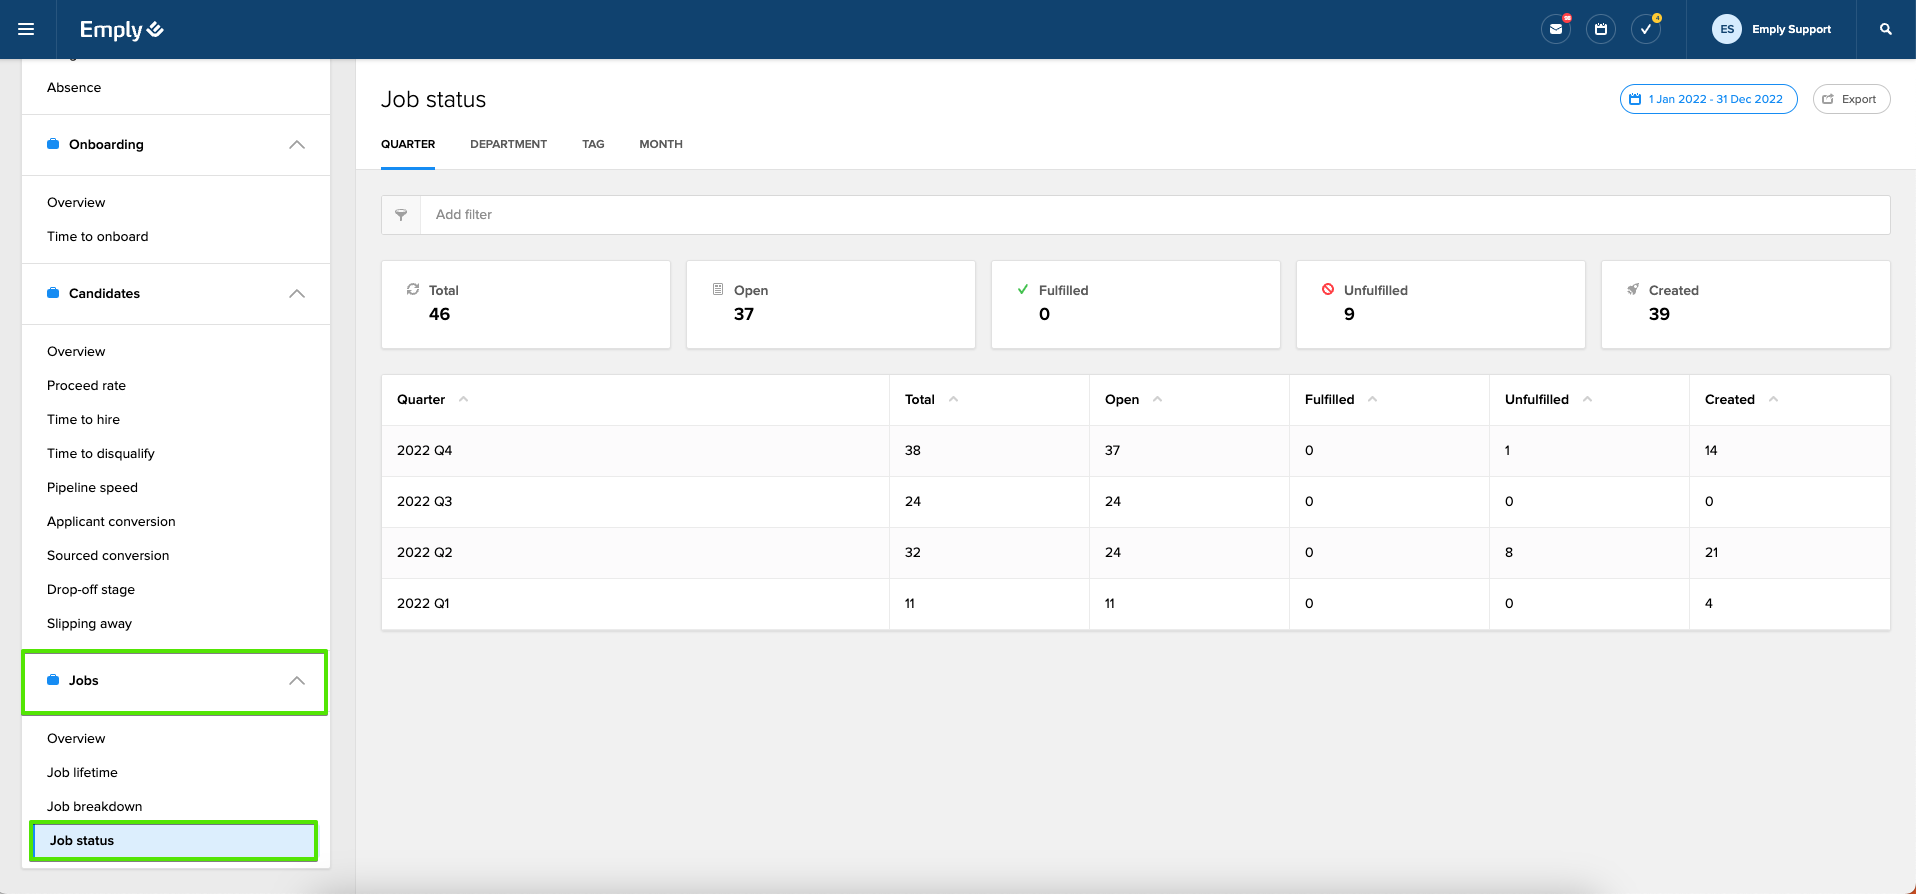Click the search magnifier icon
The width and height of the screenshot is (1916, 894).
[x=1885, y=29]
